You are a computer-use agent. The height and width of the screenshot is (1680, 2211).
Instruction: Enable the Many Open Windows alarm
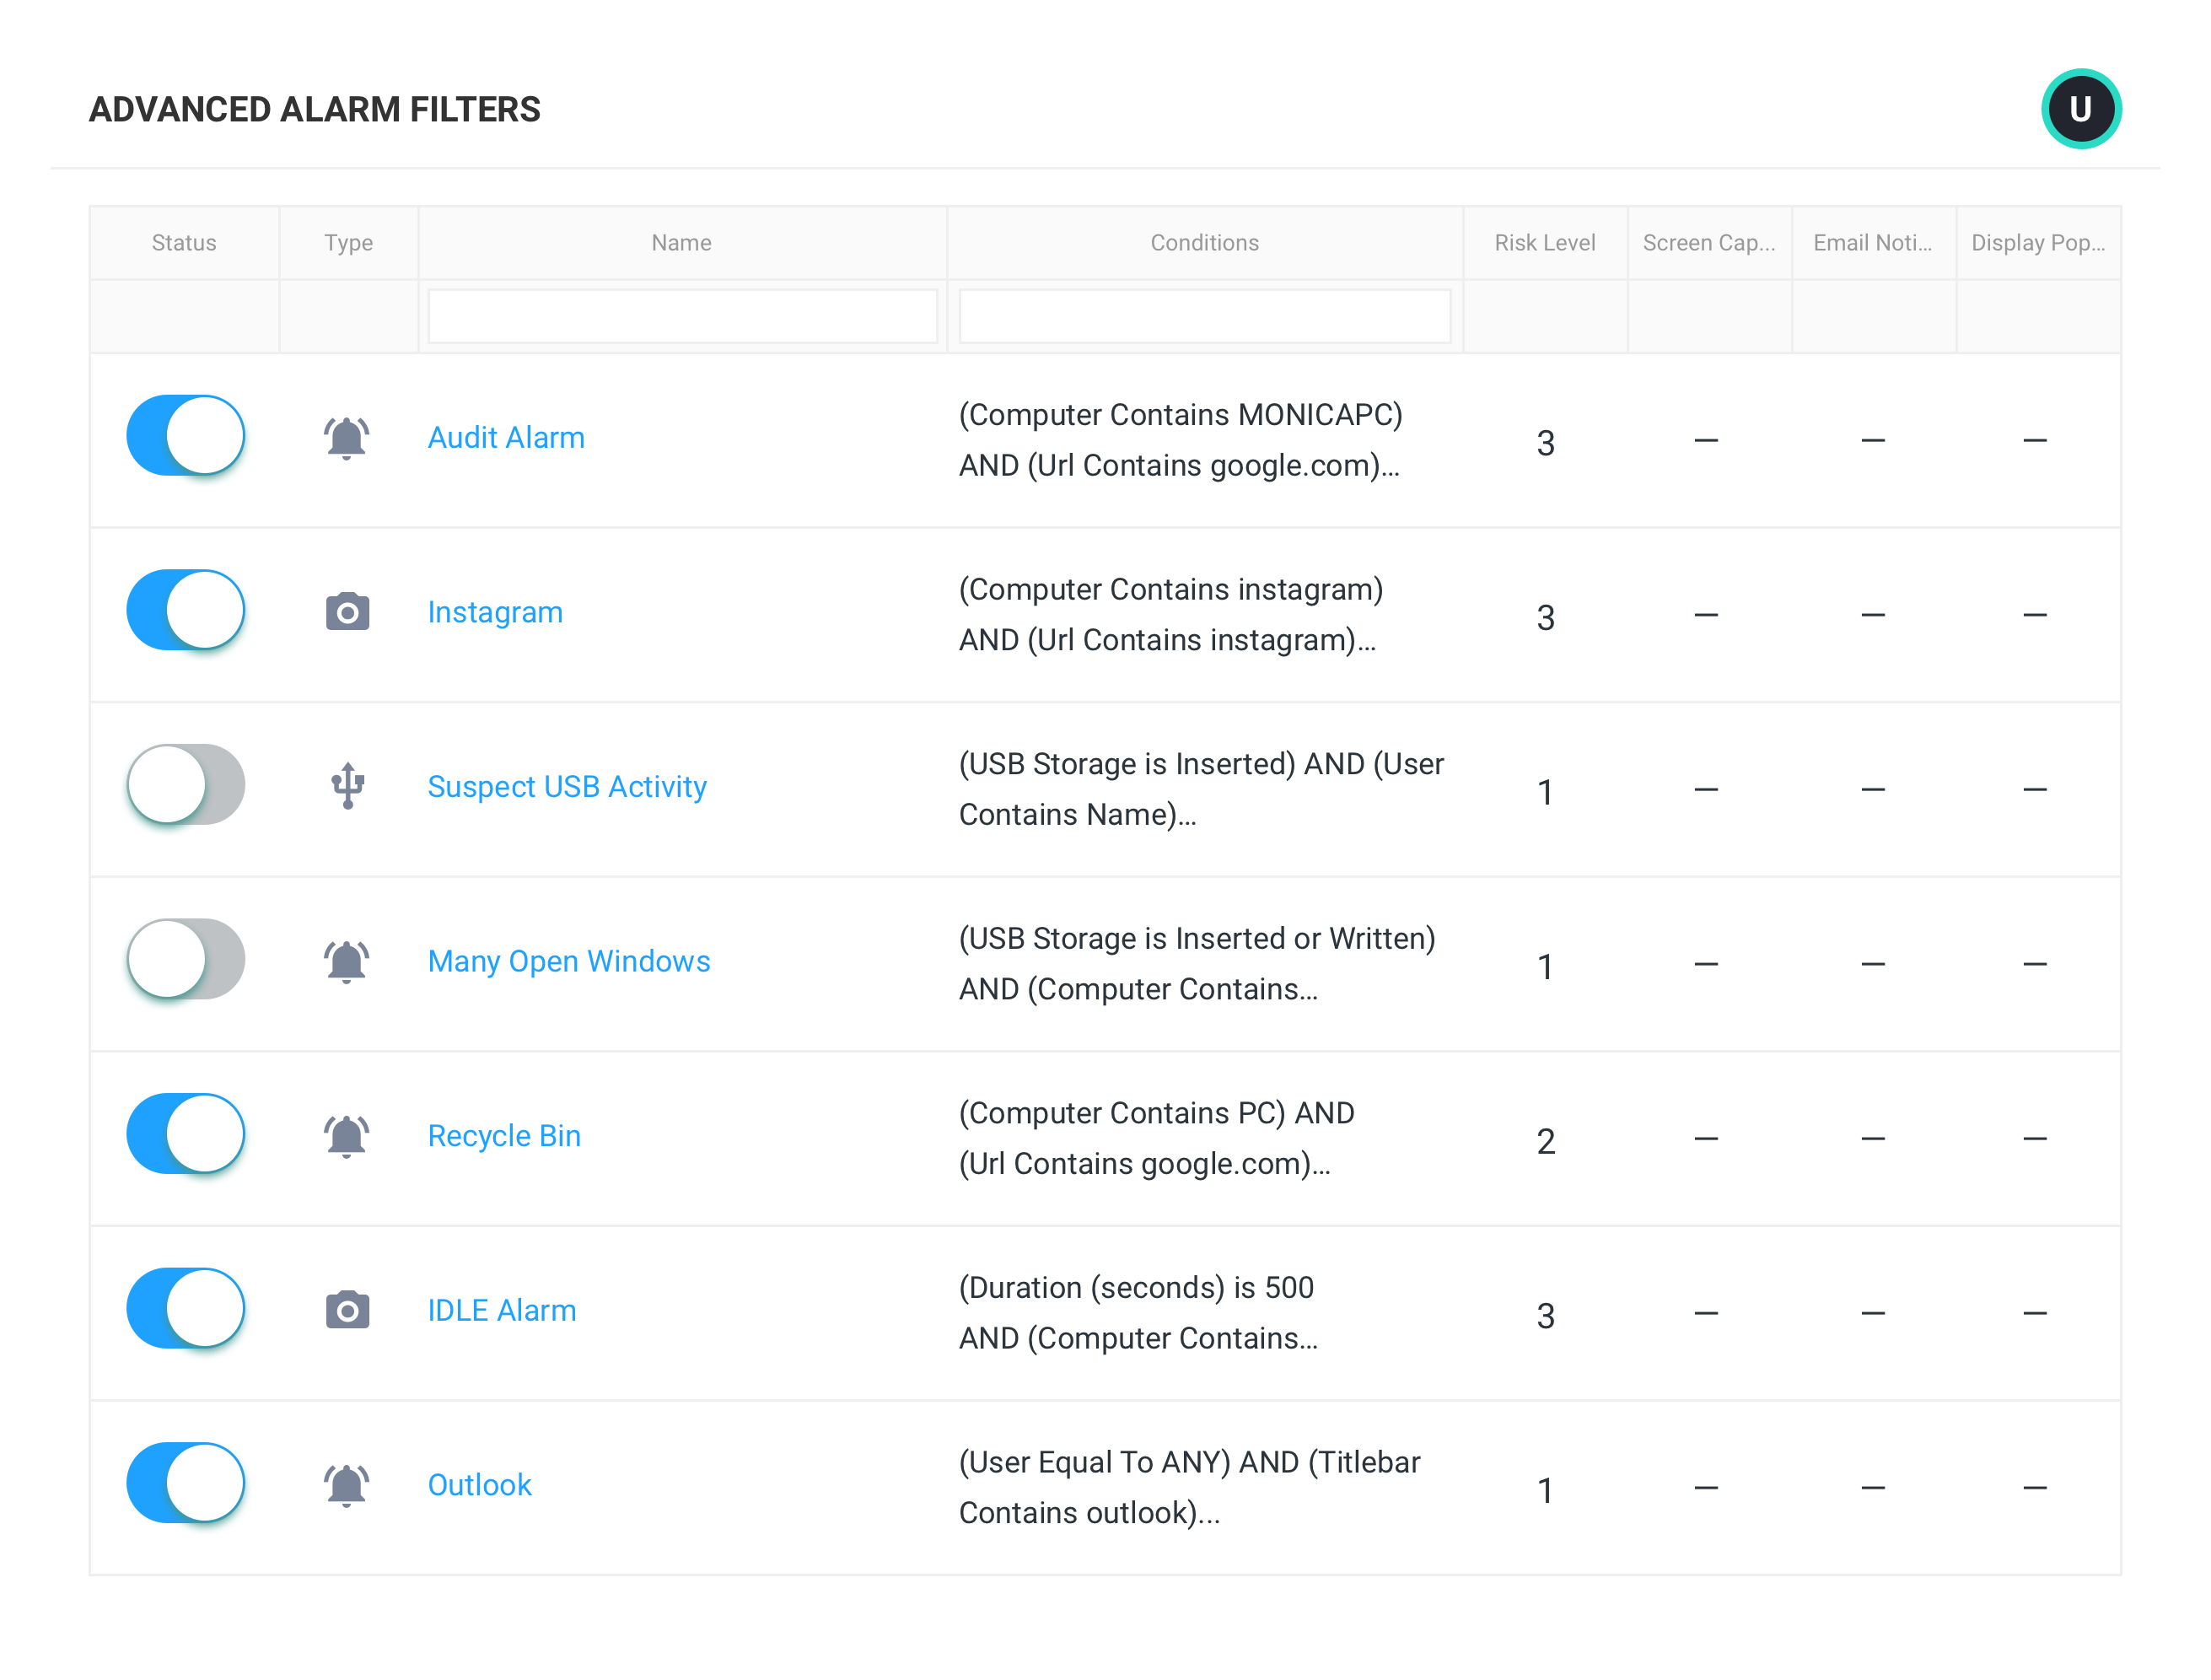[185, 958]
